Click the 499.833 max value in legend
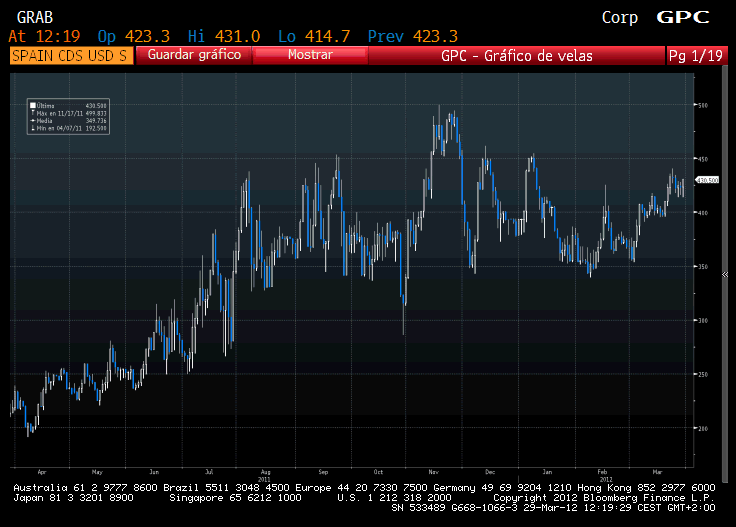 pos(96,113)
